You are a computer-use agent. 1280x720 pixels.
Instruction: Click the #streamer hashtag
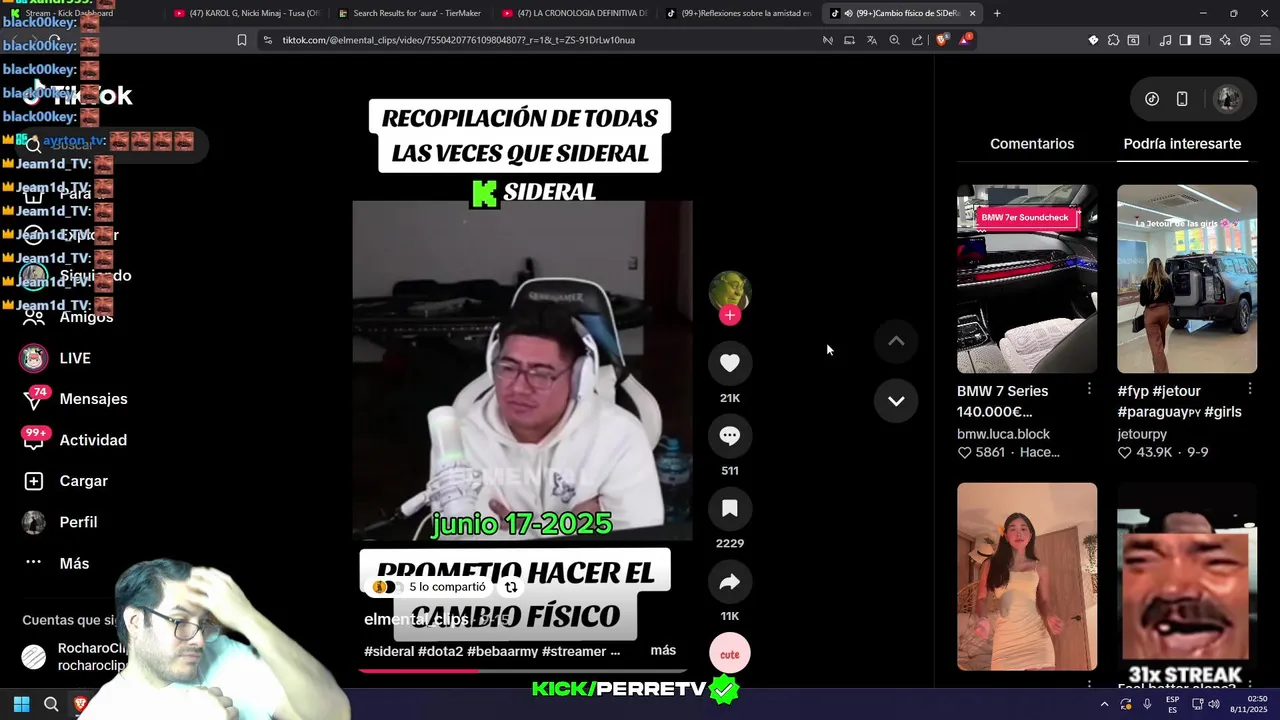click(x=574, y=651)
